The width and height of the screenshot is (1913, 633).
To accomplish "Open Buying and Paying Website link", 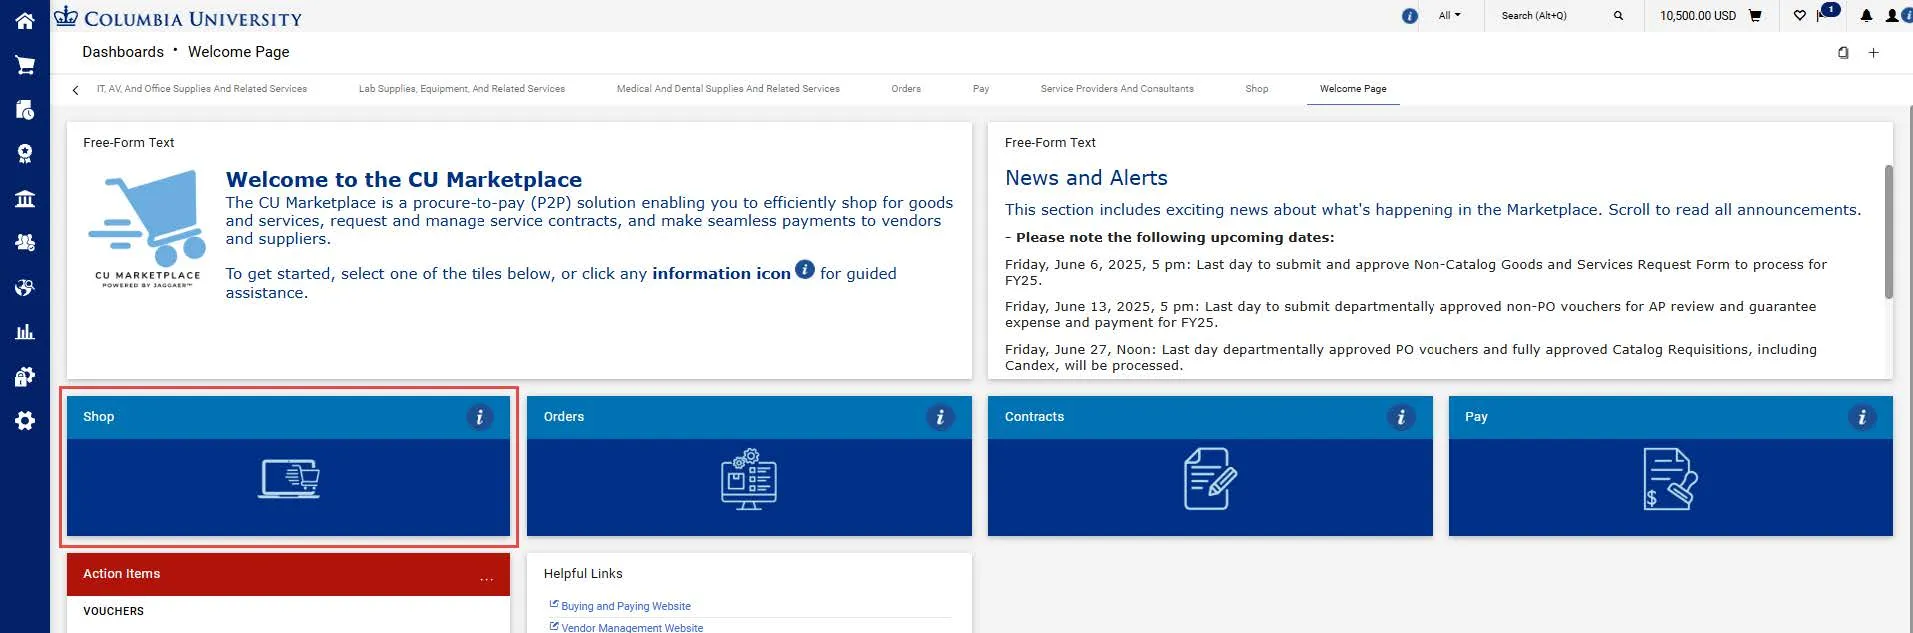I will (625, 606).
